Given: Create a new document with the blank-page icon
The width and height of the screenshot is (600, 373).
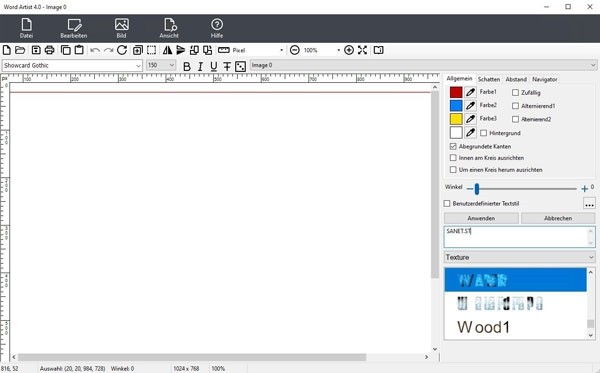Looking at the screenshot, I should pos(7,50).
